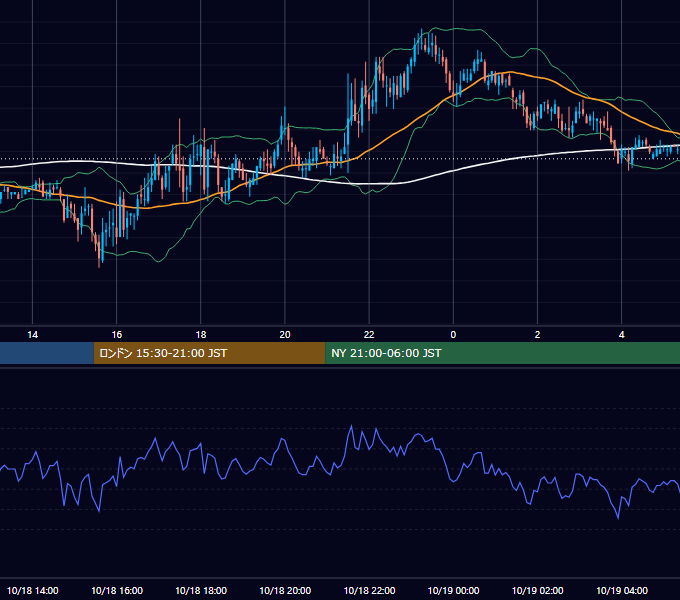Click the 10/18 18:00 date label
The width and height of the screenshot is (680, 600).
click(201, 590)
